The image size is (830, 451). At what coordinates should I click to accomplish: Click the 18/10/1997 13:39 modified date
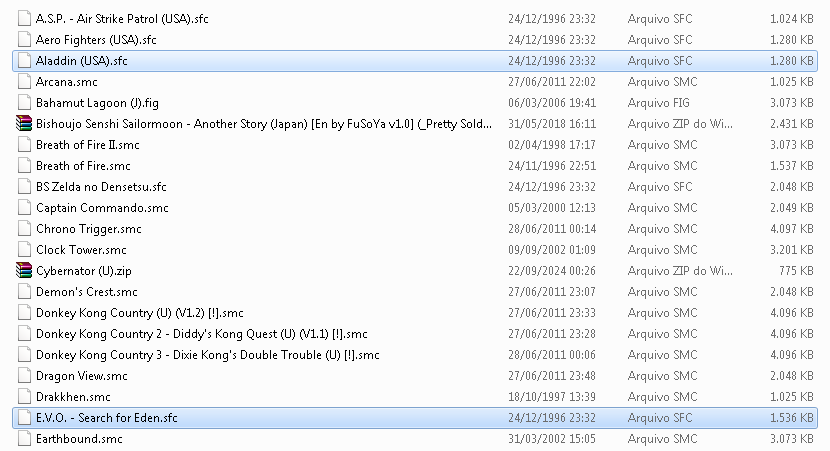pos(552,397)
